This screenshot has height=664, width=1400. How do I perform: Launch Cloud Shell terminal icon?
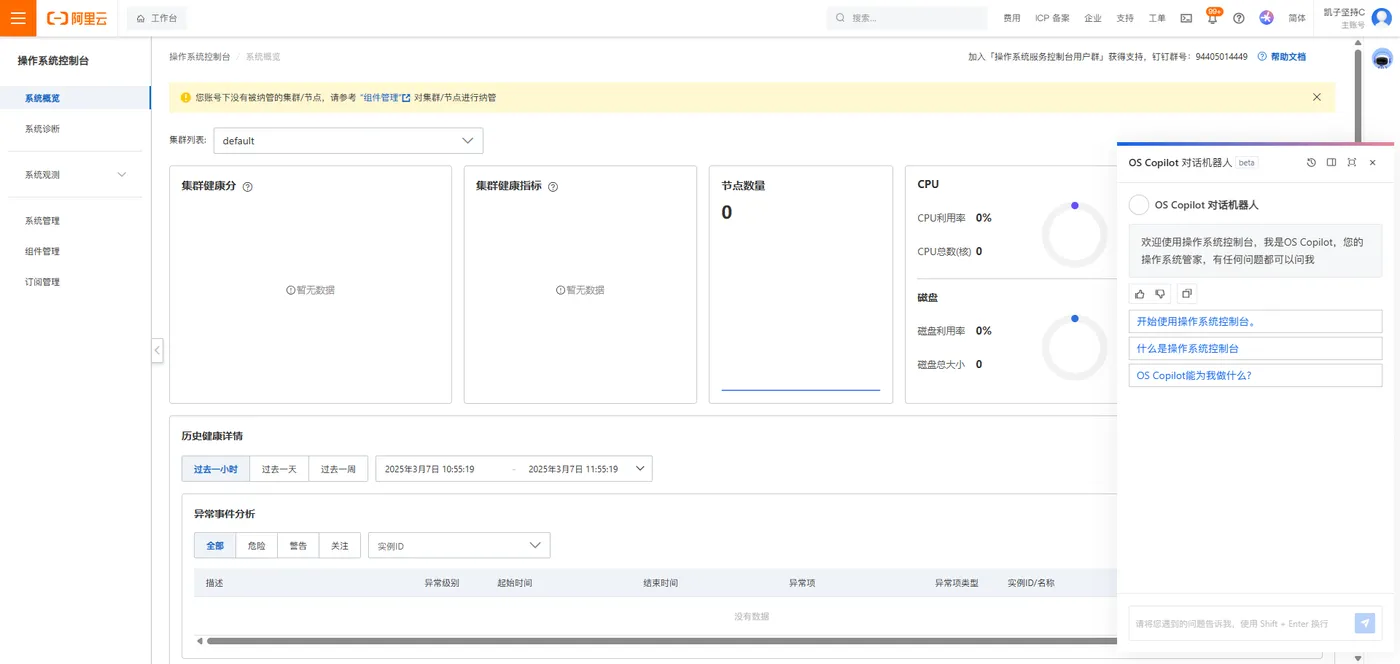1186,18
